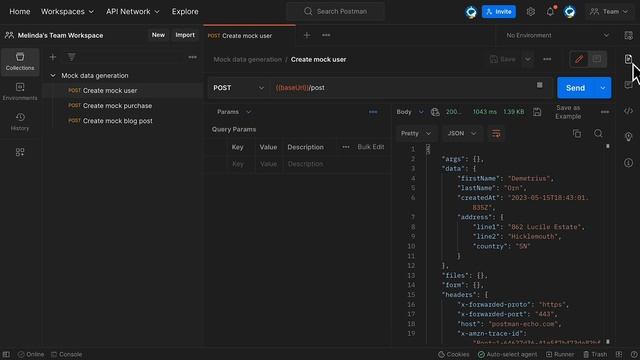Open the Send button dropdown arrow
The height and width of the screenshot is (360, 640).
point(602,88)
